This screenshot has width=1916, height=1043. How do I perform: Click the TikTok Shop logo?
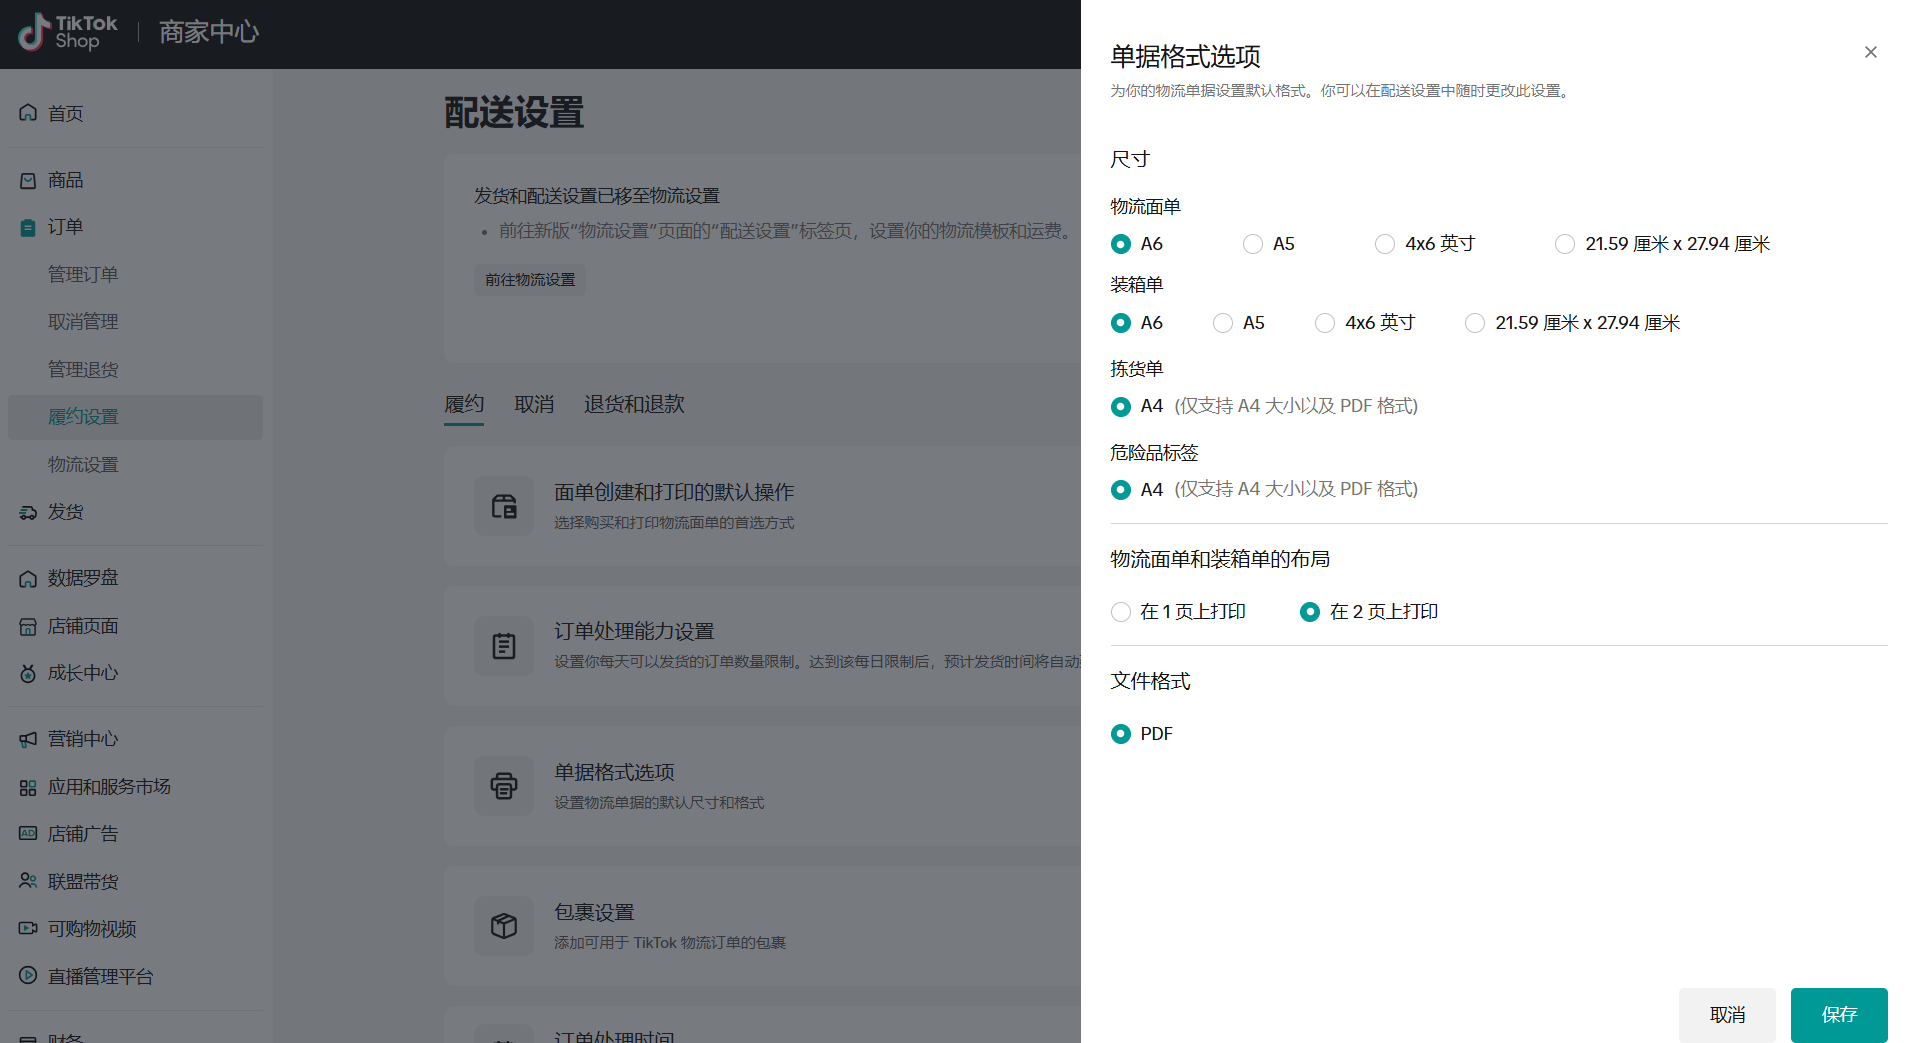click(x=68, y=32)
